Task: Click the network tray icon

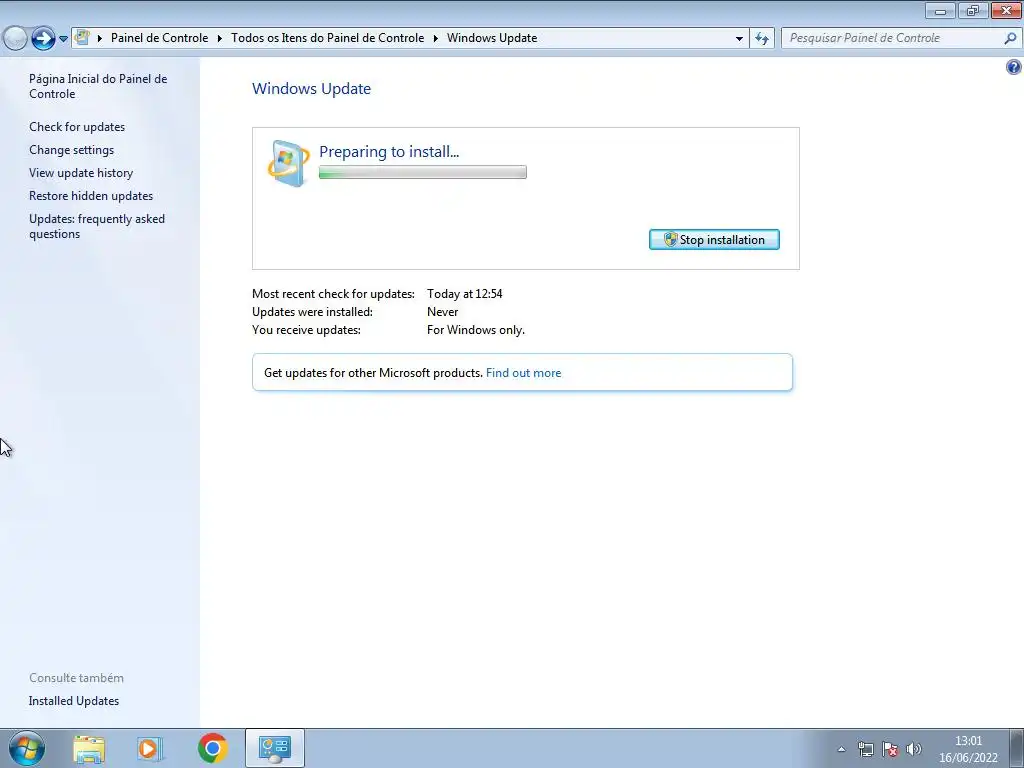Action: tap(865, 749)
